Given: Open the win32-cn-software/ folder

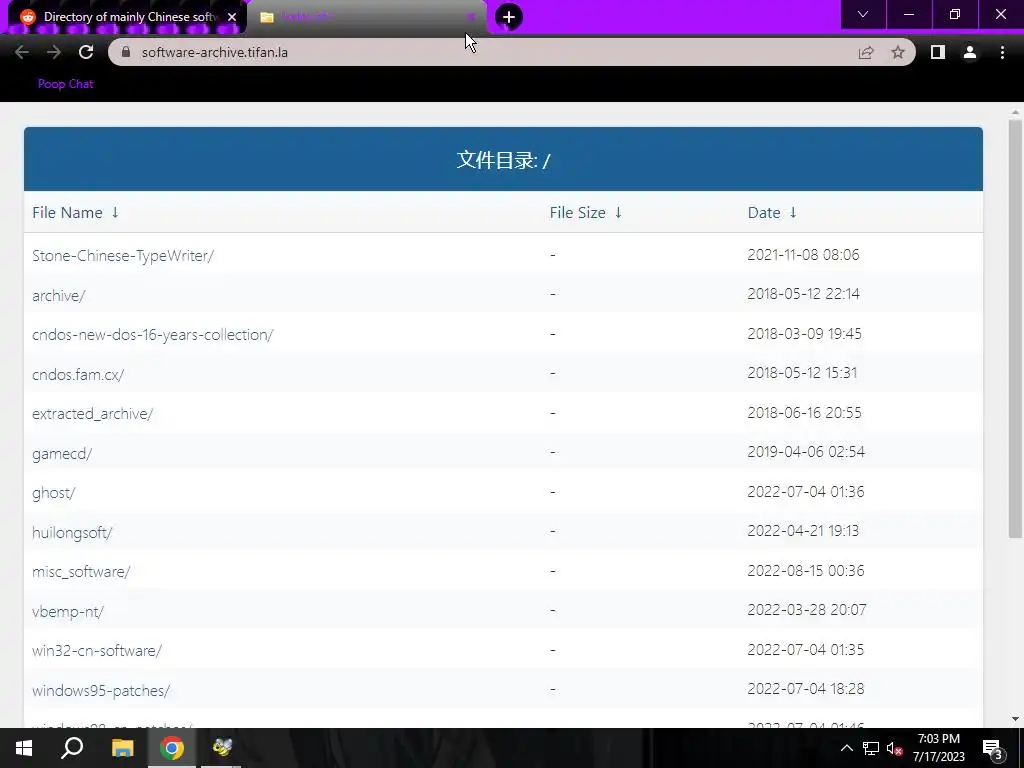Looking at the screenshot, I should coord(97,650).
